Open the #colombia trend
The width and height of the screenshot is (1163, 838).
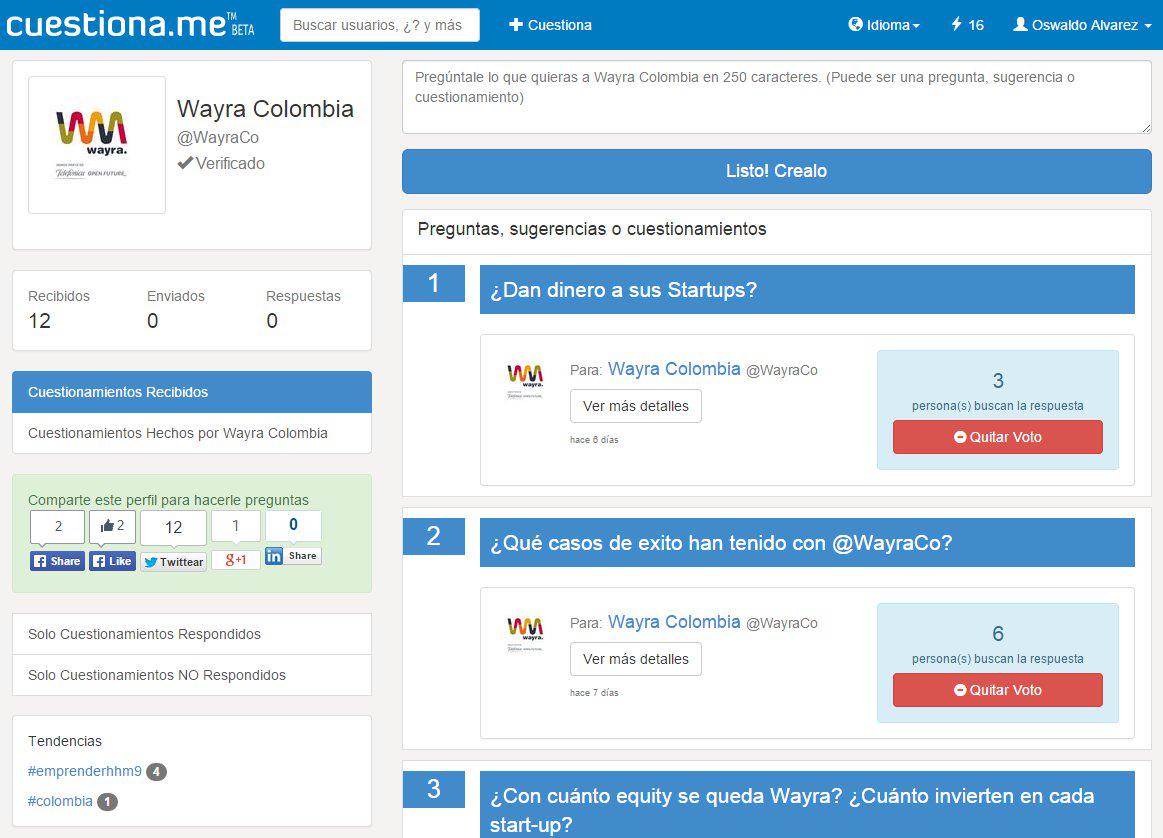pyautogui.click(x=60, y=801)
